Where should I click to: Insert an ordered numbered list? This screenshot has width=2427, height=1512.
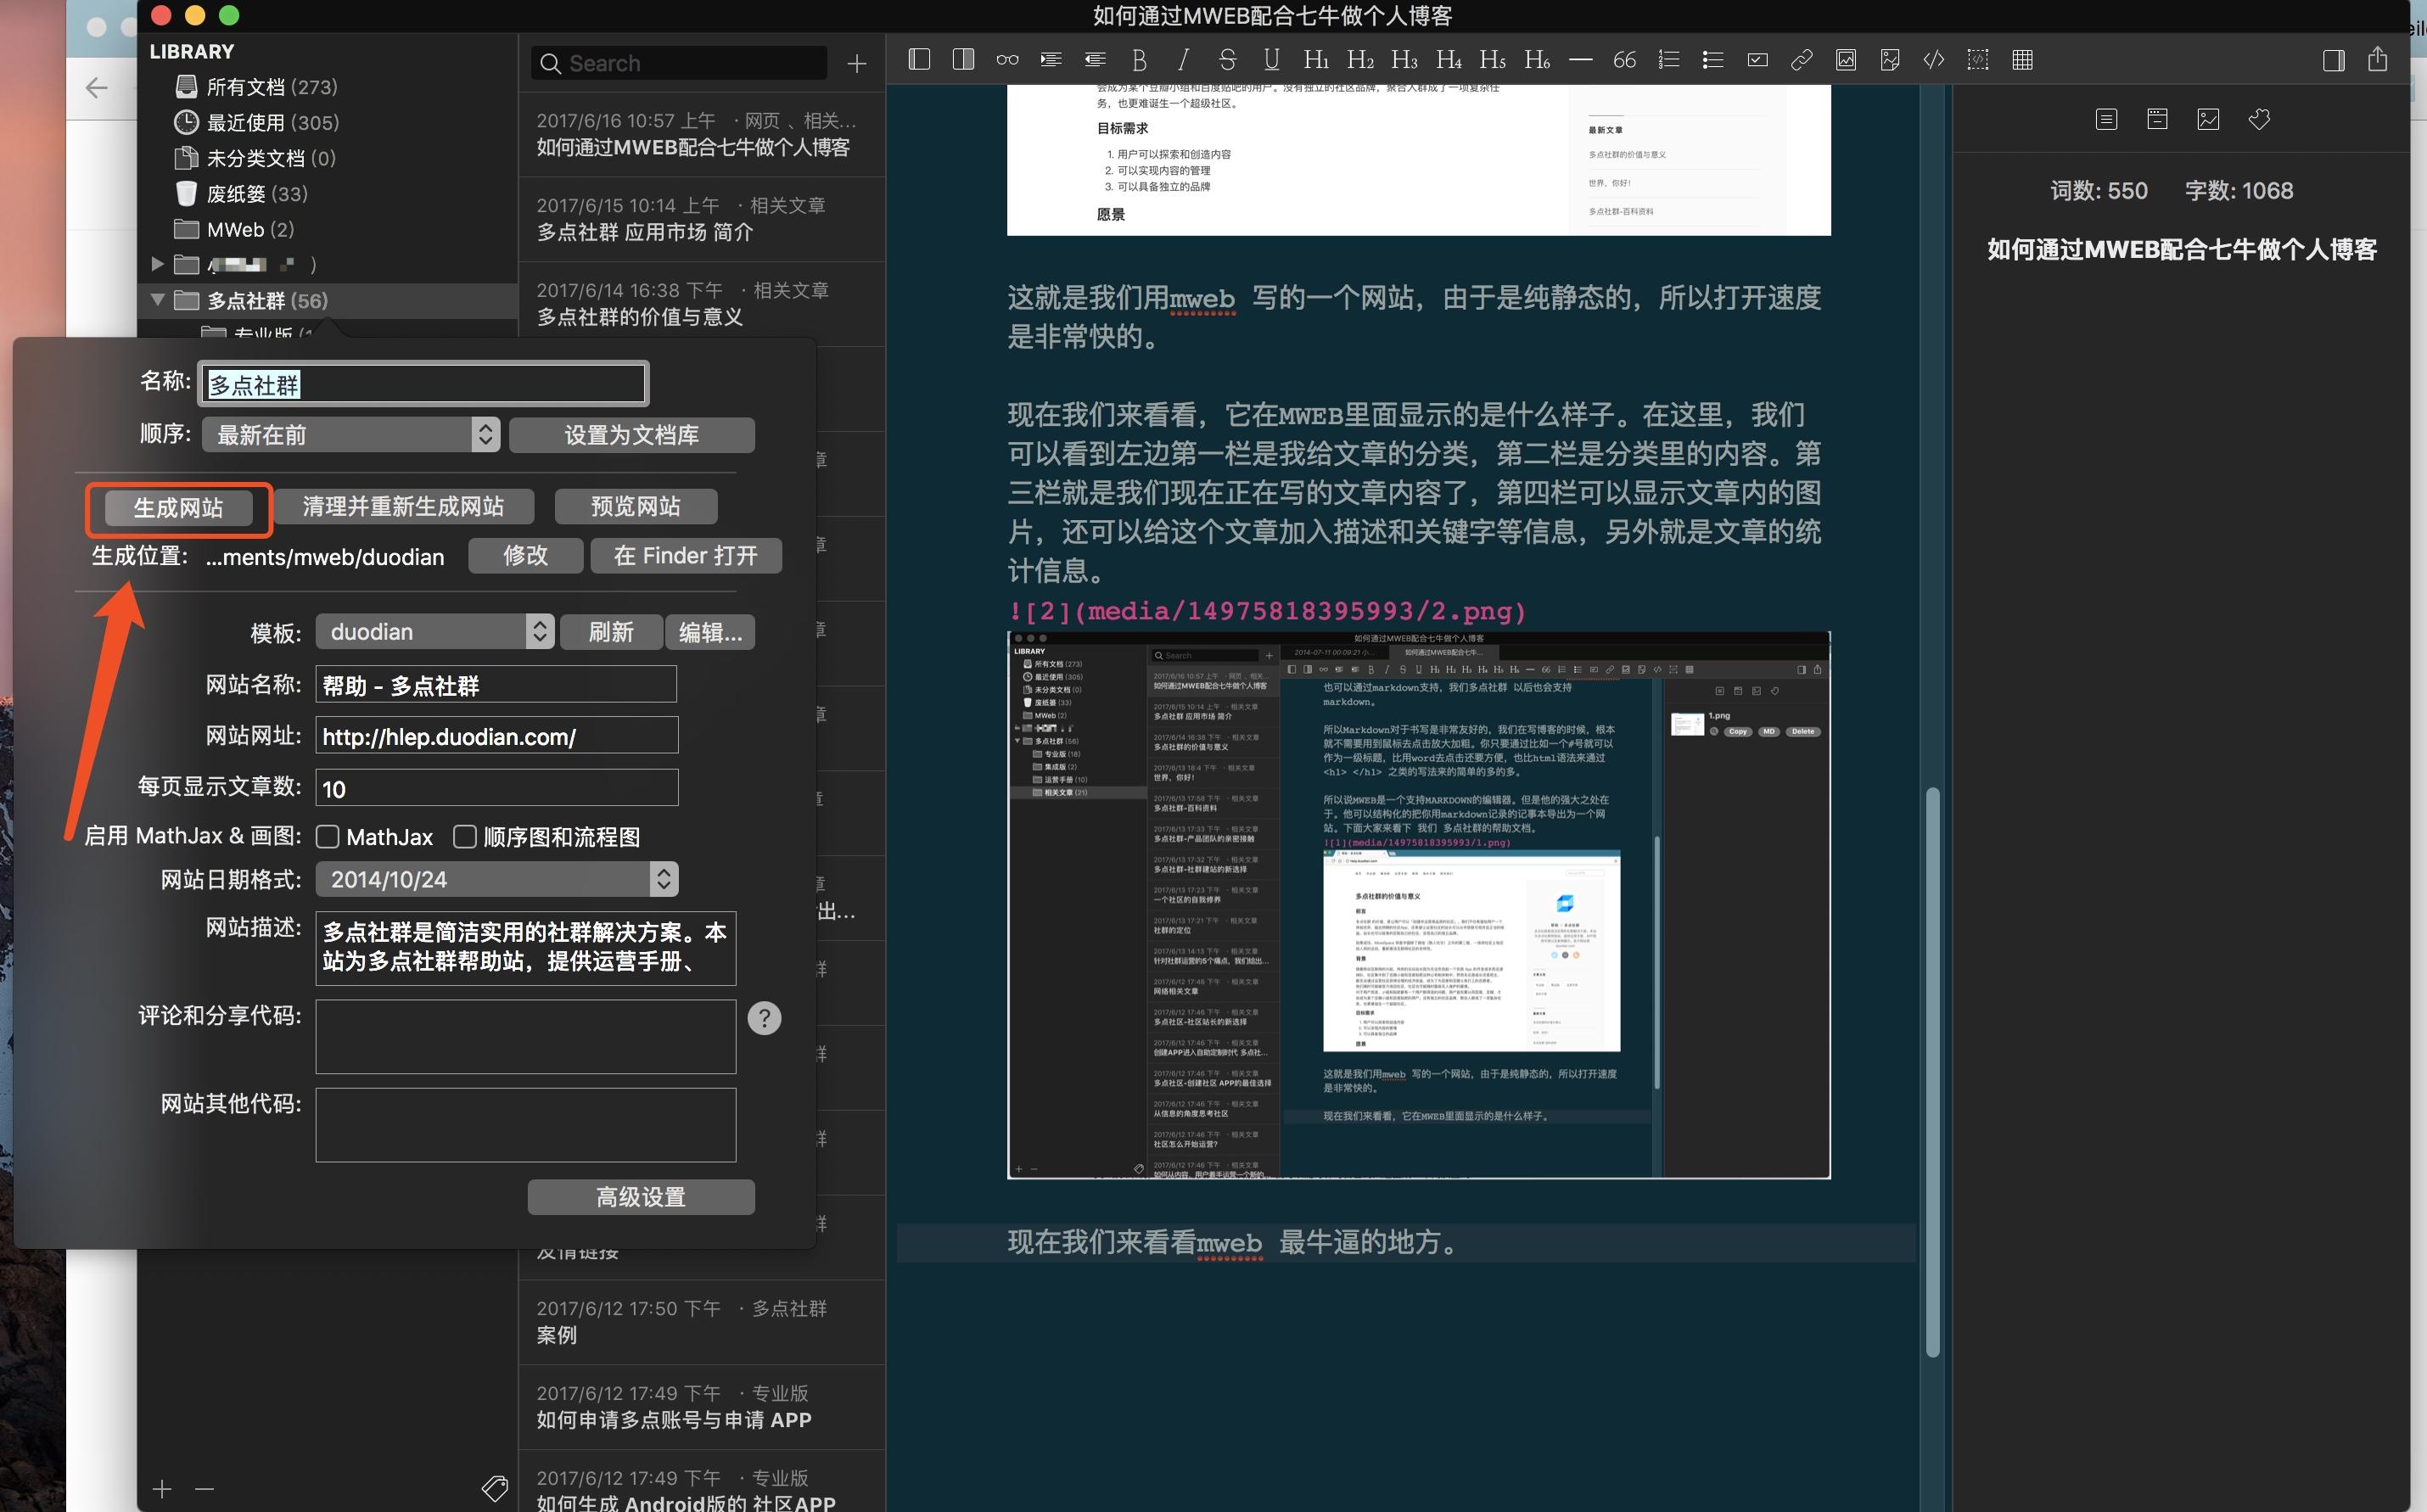point(1668,60)
